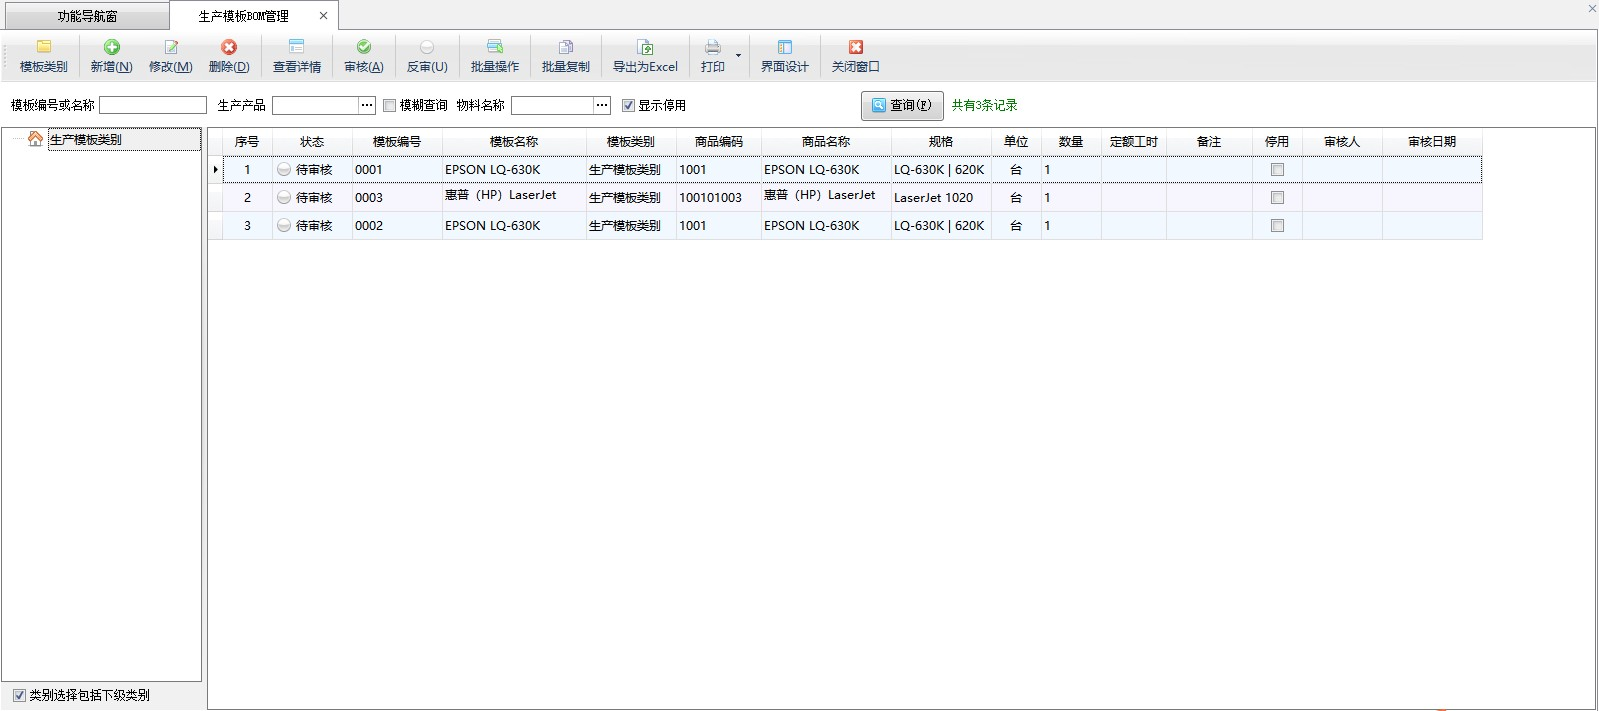Viewport: 1599px width, 711px height.
Task: Click the 新增(N) add icon
Action: click(111, 47)
